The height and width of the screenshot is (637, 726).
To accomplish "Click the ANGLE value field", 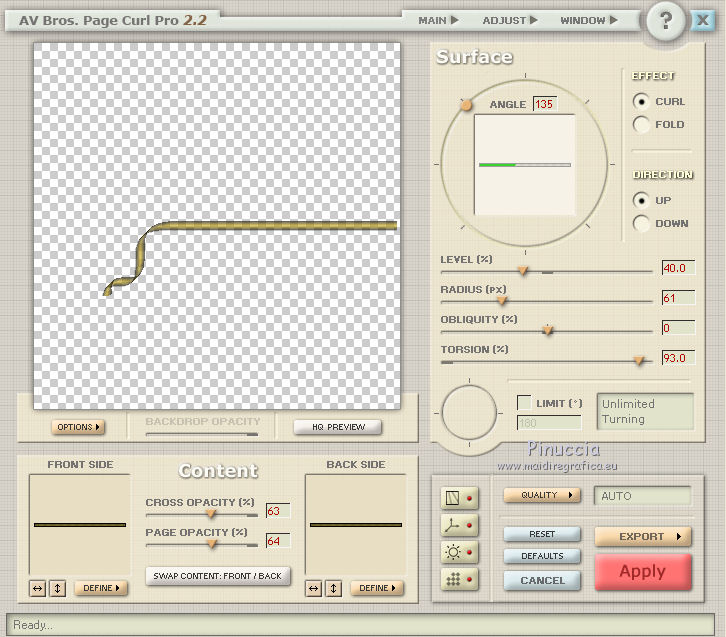I will (x=544, y=104).
